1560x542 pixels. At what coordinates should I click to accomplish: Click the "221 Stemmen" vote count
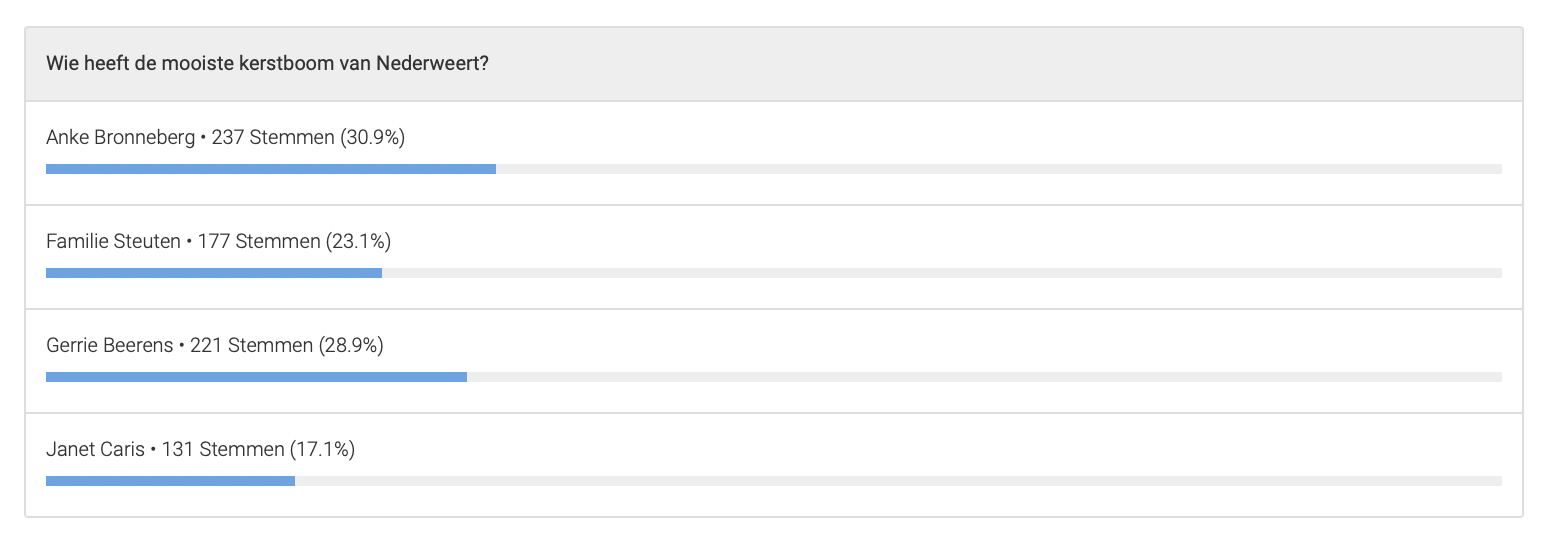point(251,346)
